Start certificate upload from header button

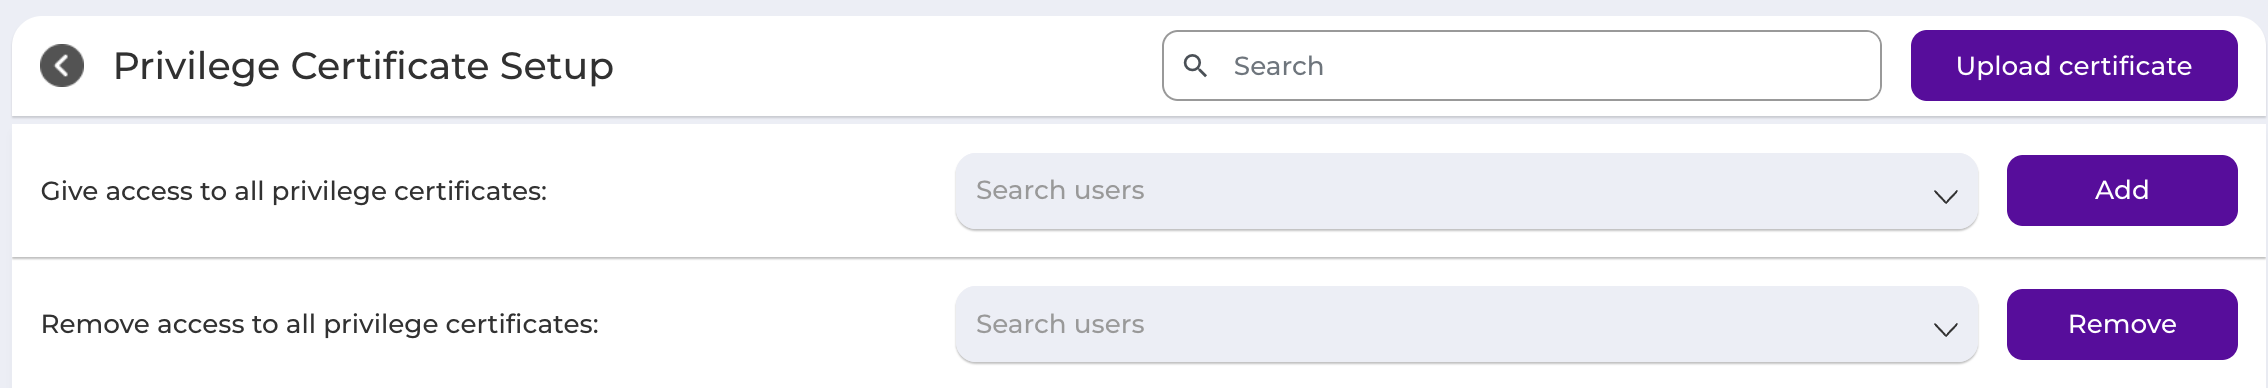click(x=2074, y=66)
